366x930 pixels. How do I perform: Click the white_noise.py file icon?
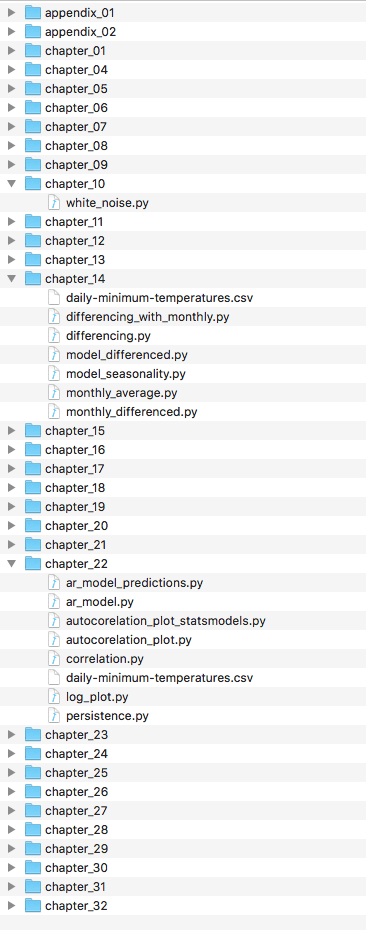click(x=54, y=202)
